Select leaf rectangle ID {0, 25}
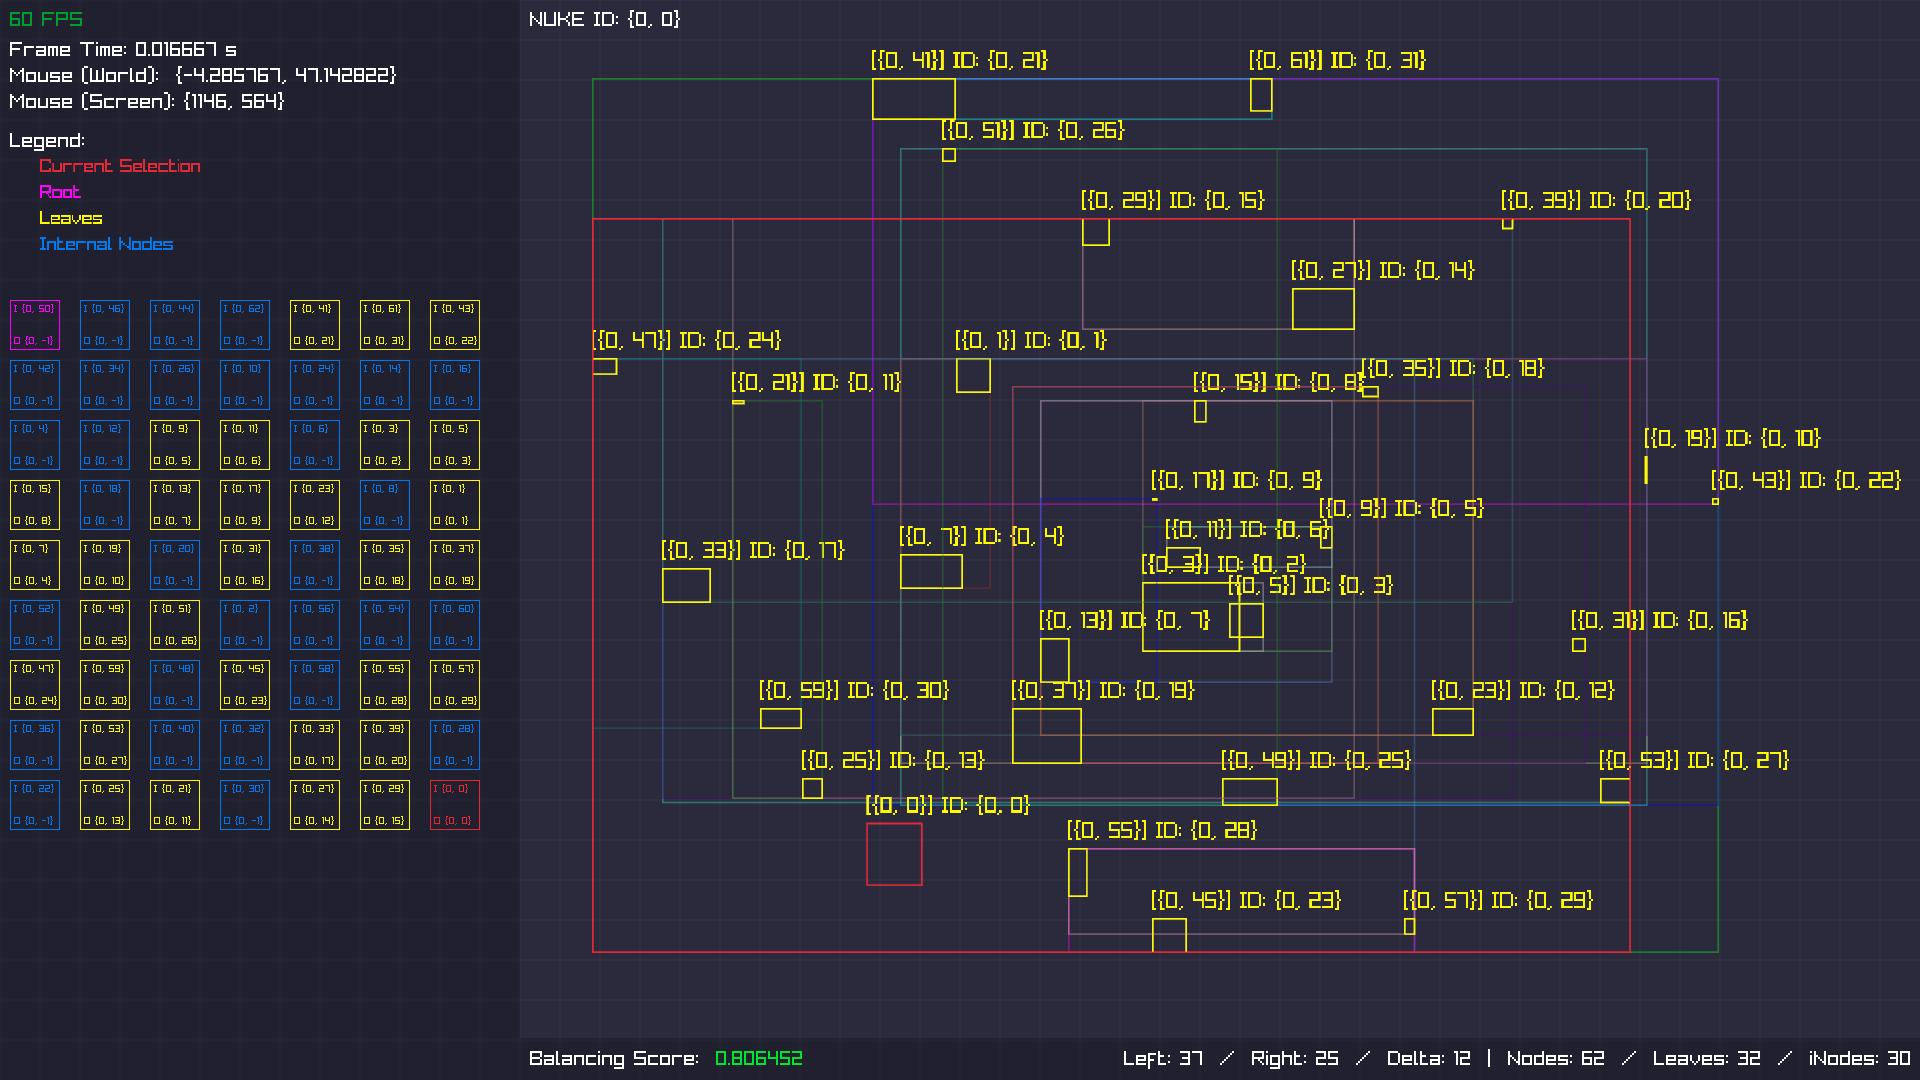This screenshot has height=1080, width=1920. coord(1250,792)
